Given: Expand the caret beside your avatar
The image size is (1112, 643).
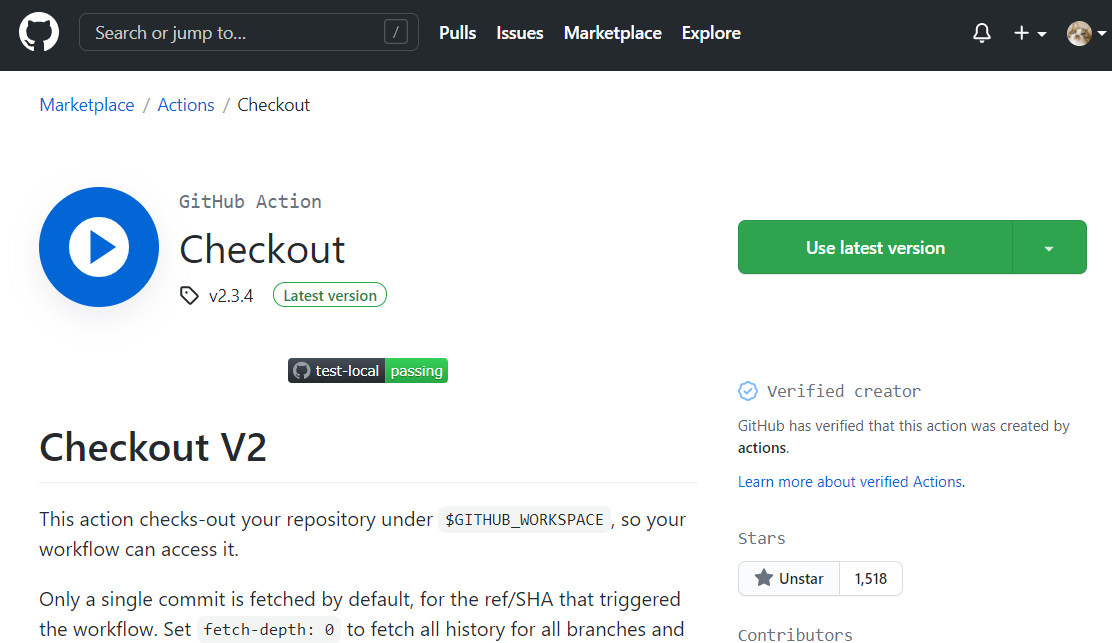Looking at the screenshot, I should pos(1102,32).
